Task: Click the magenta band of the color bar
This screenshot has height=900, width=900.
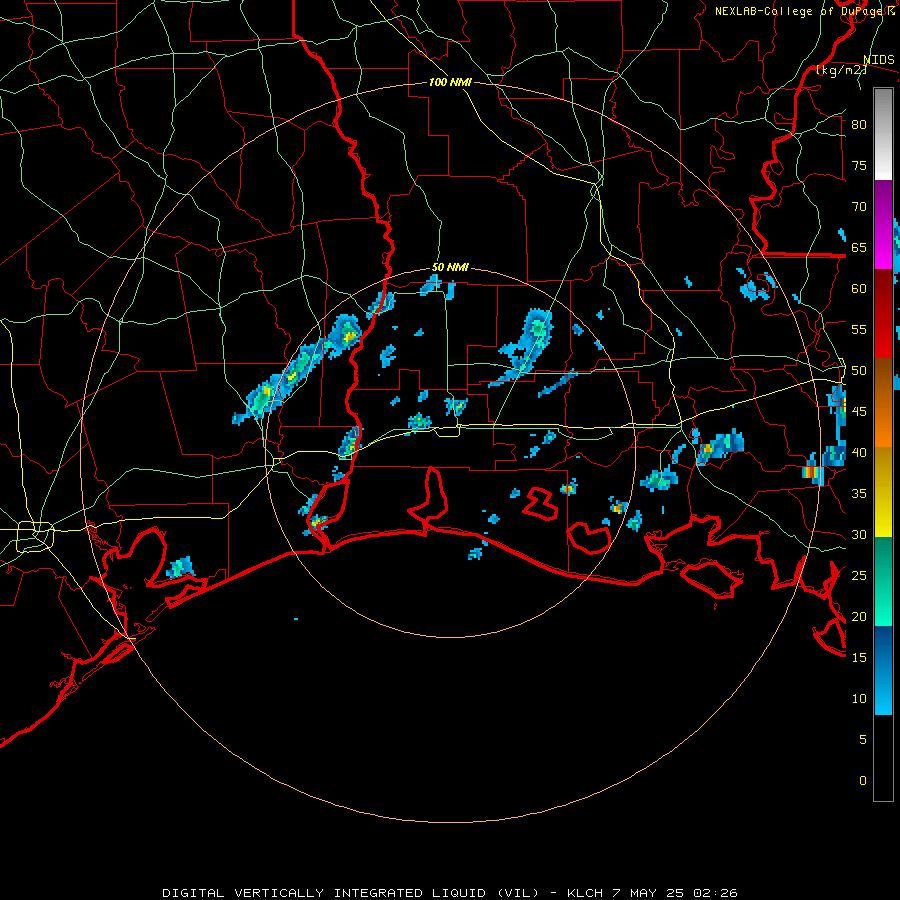Action: 883,225
